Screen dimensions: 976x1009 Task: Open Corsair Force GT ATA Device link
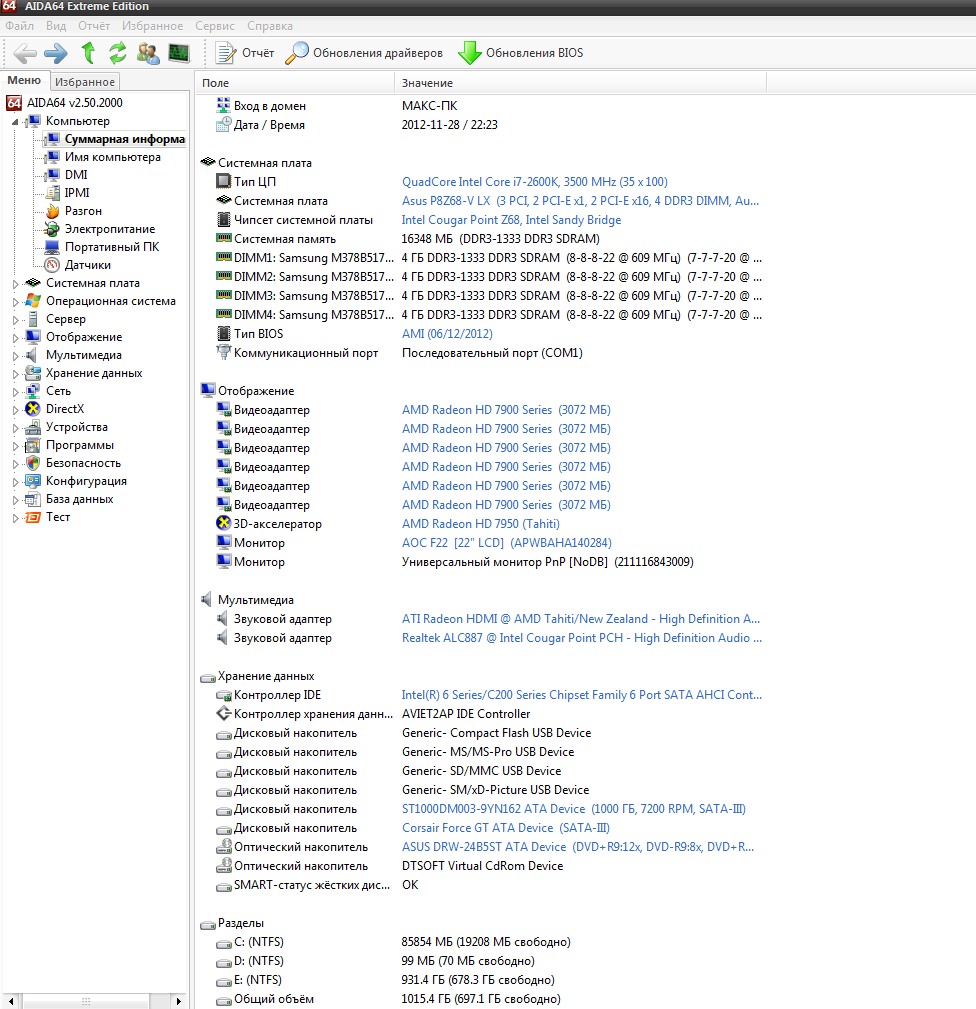pyautogui.click(x=506, y=828)
